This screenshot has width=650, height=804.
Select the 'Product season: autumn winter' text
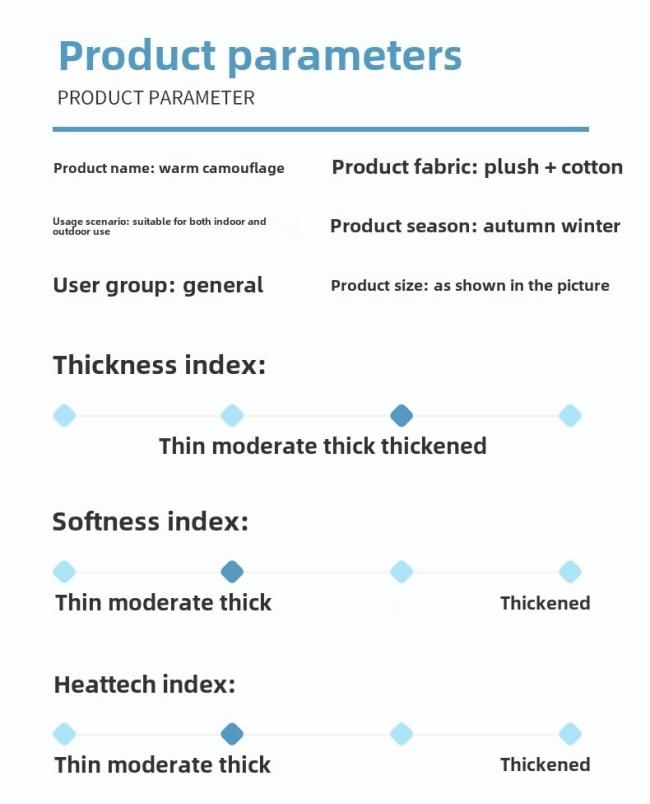coord(475,226)
